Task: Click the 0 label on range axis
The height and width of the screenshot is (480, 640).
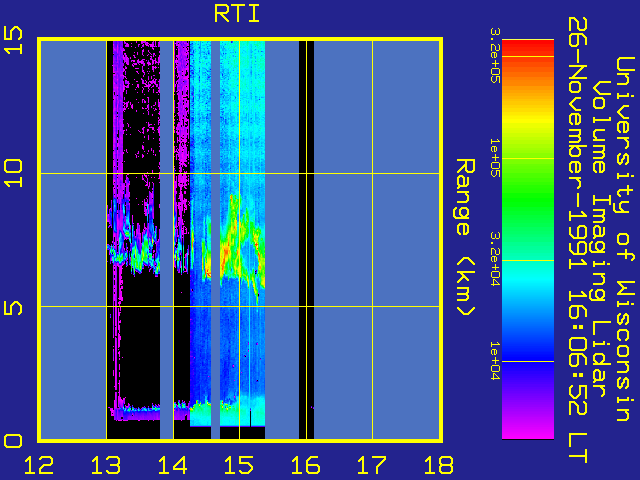Action: tap(13, 441)
